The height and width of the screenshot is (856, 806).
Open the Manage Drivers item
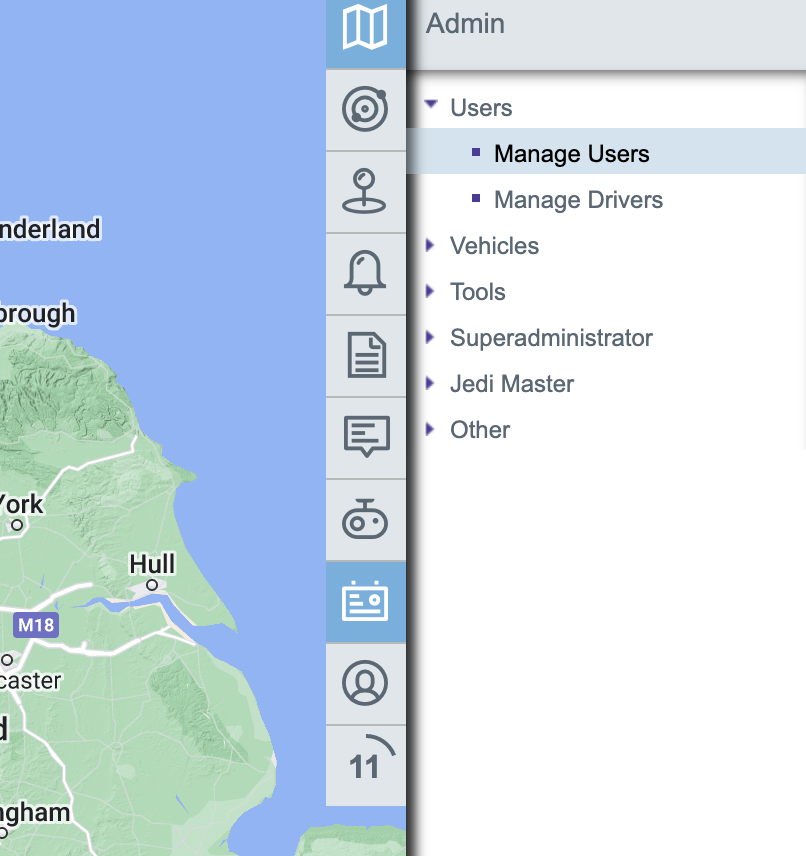coord(578,200)
